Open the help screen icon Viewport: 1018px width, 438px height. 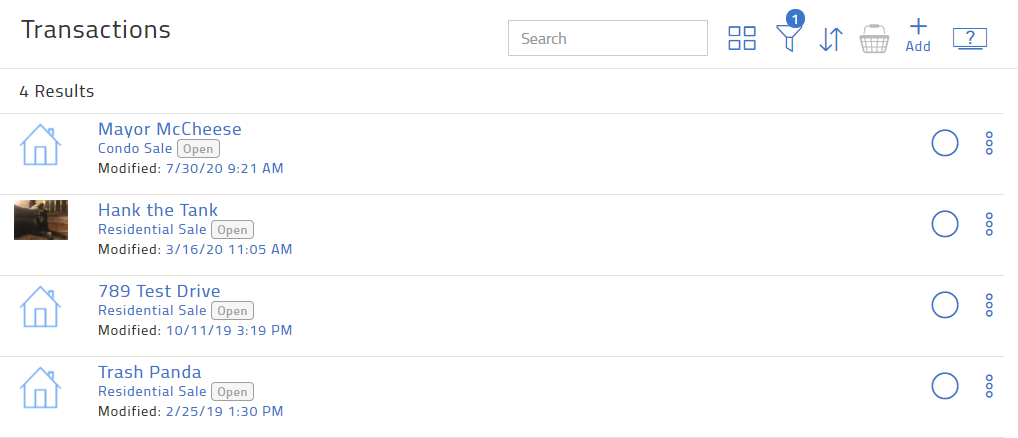click(970, 39)
